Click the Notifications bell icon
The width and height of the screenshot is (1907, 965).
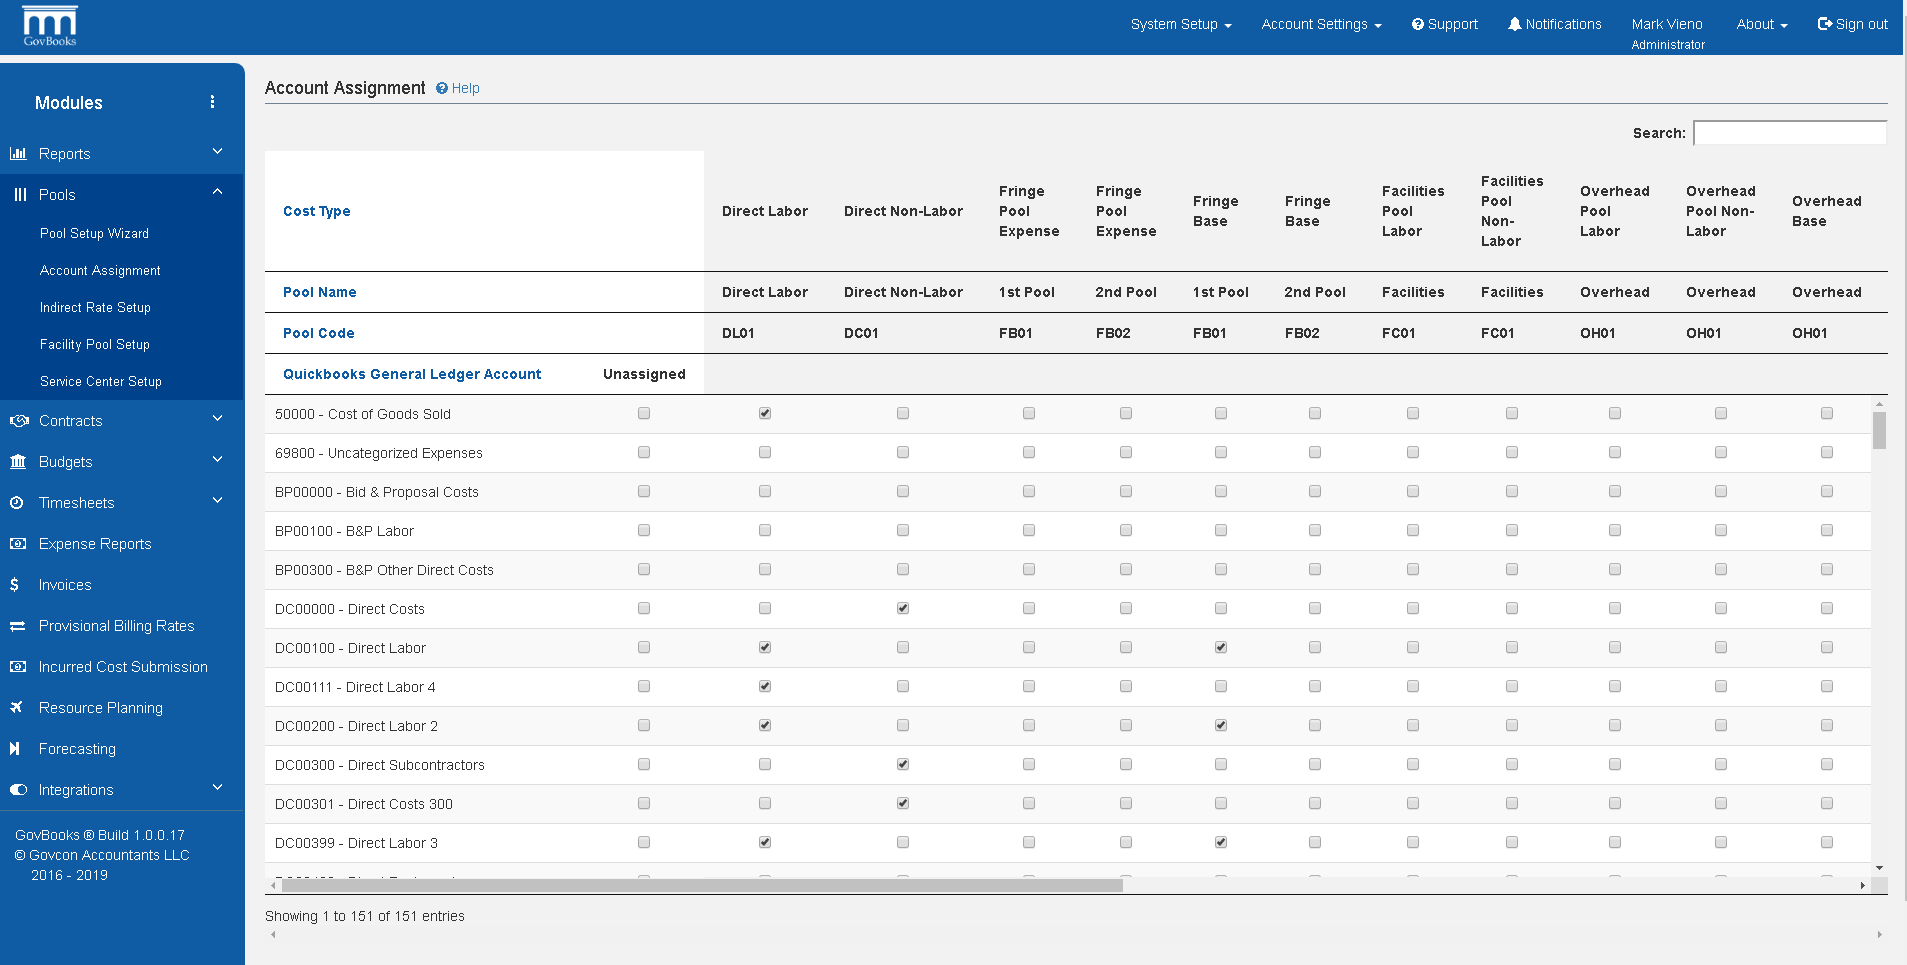1514,23
